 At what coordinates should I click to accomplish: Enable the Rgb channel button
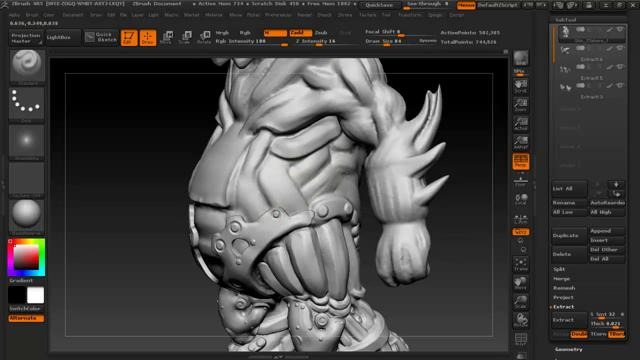tap(245, 33)
